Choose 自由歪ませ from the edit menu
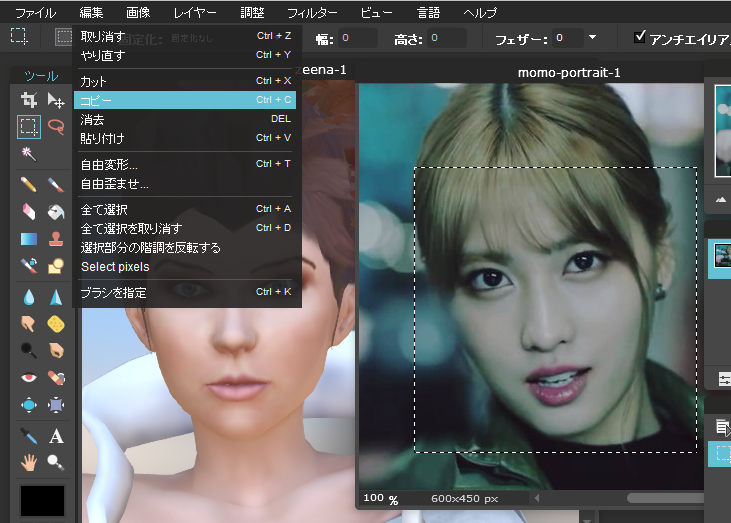The width and height of the screenshot is (731, 523). (185, 184)
